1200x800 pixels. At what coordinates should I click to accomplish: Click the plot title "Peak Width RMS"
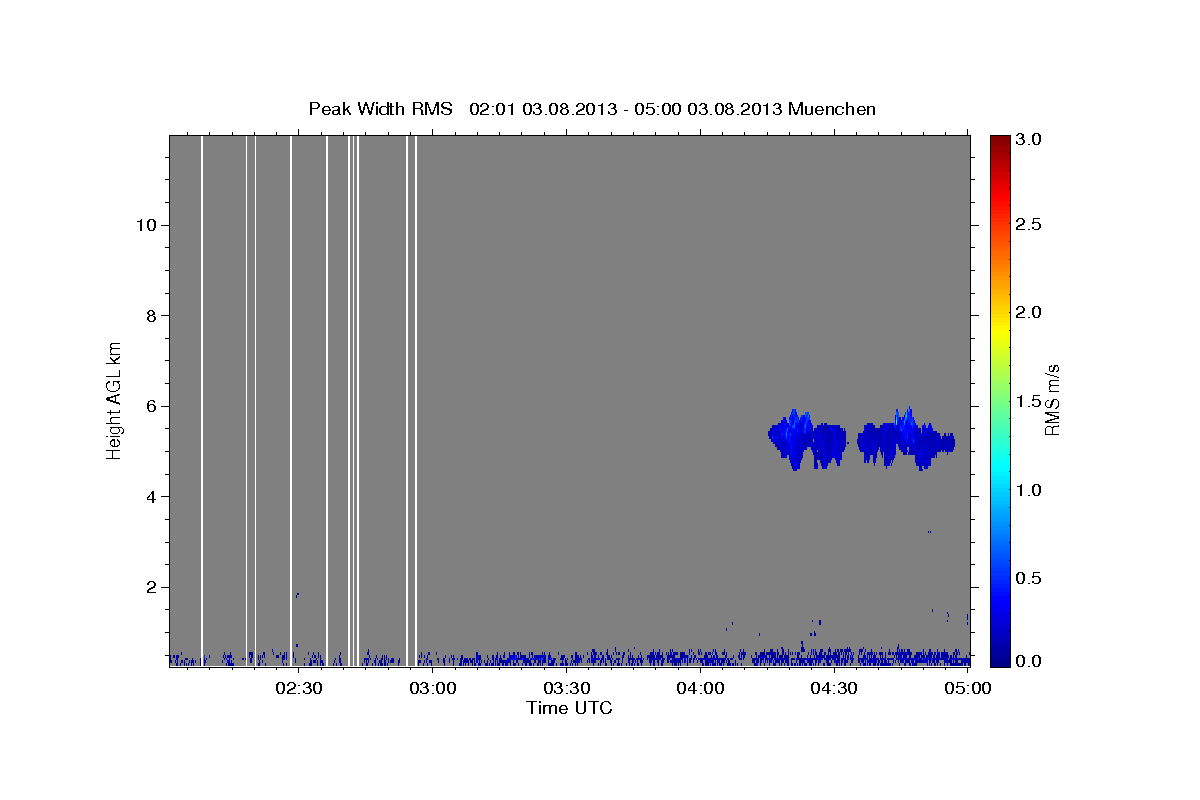click(x=380, y=108)
